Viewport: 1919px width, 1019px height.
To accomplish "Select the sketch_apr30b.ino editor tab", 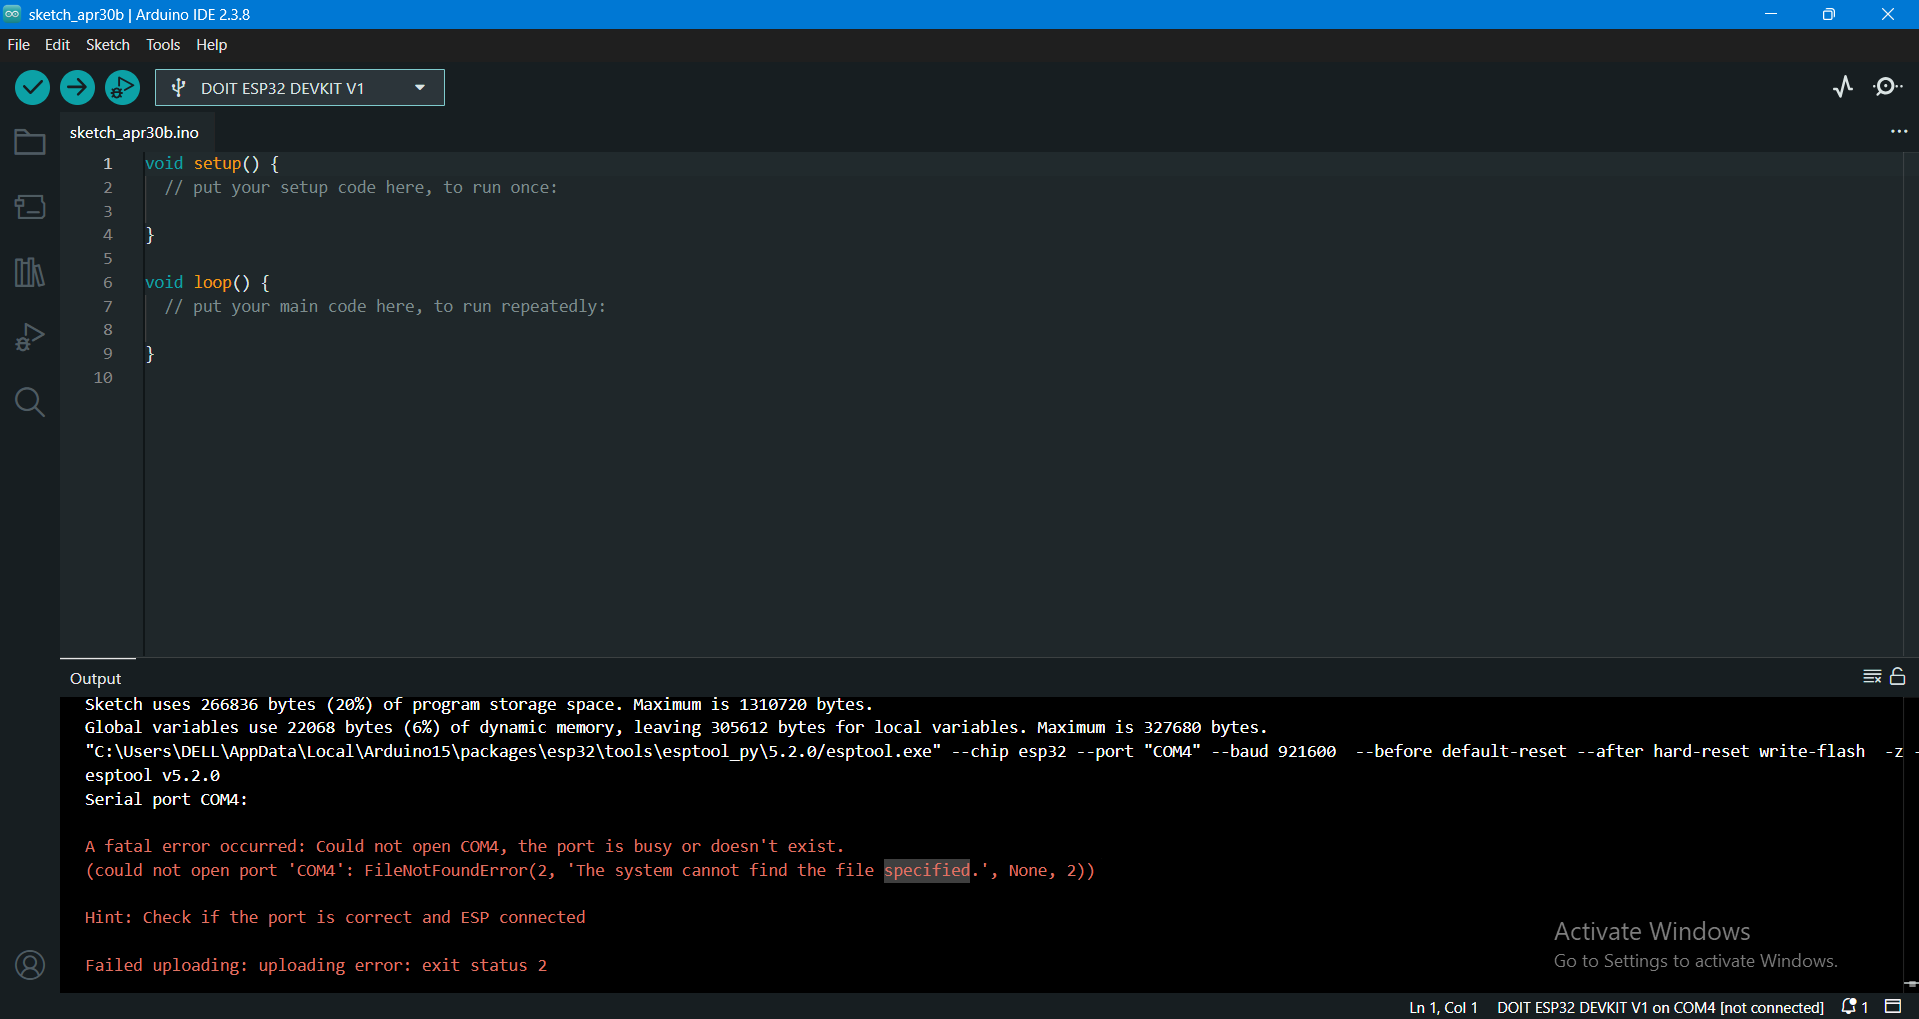I will [x=135, y=132].
